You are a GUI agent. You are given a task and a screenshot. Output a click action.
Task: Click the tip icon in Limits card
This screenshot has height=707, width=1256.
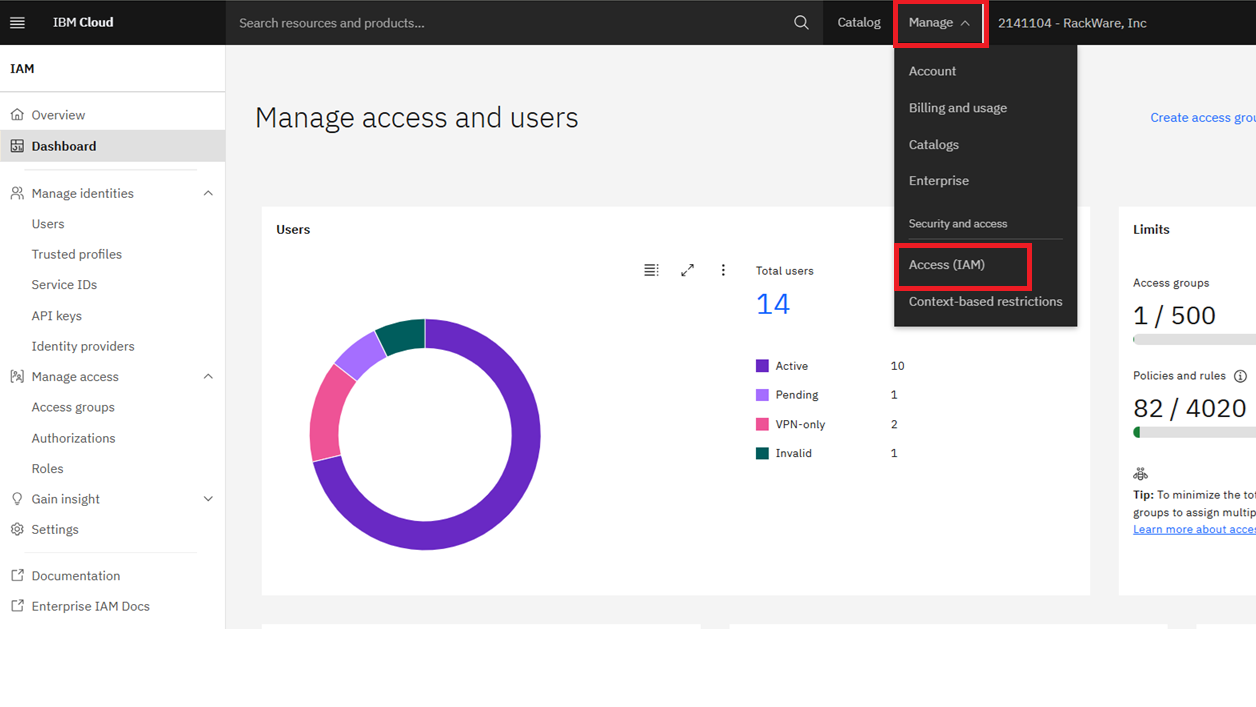click(x=1140, y=474)
